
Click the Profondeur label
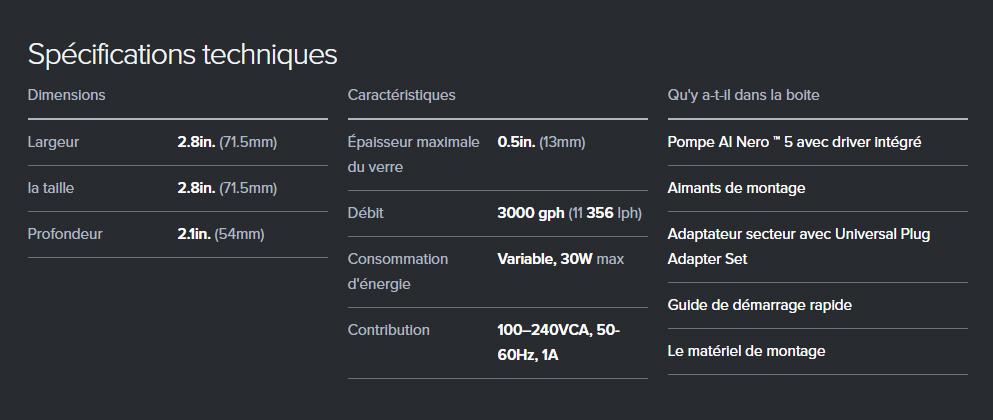(65, 234)
